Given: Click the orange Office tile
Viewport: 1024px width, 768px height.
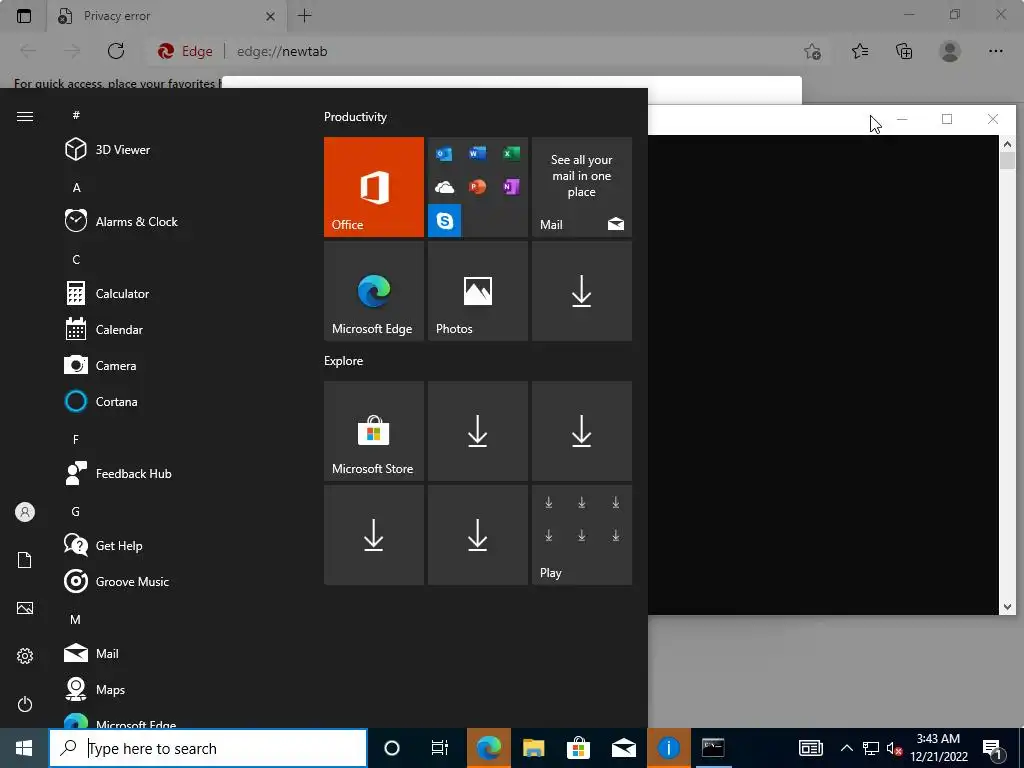Looking at the screenshot, I should [374, 187].
